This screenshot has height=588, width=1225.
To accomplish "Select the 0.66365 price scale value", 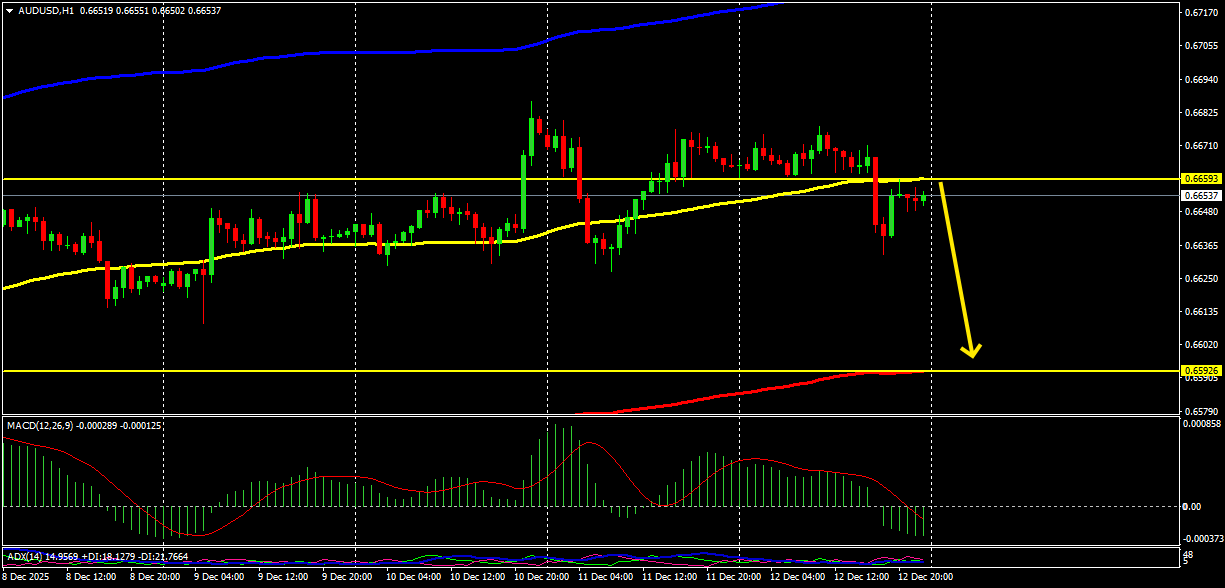I will click(1199, 245).
